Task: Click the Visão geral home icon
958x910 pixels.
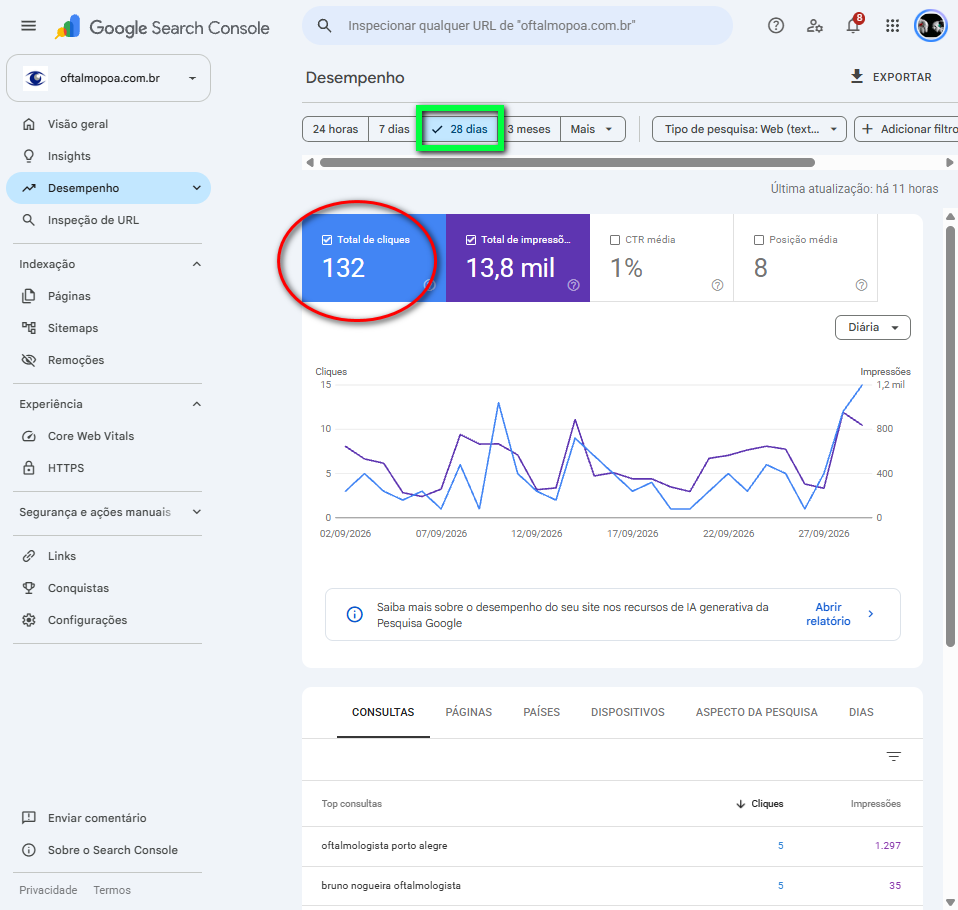Action: point(29,124)
